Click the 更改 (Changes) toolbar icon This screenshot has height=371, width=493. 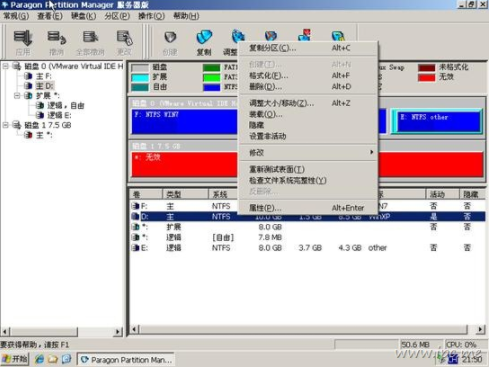(124, 43)
